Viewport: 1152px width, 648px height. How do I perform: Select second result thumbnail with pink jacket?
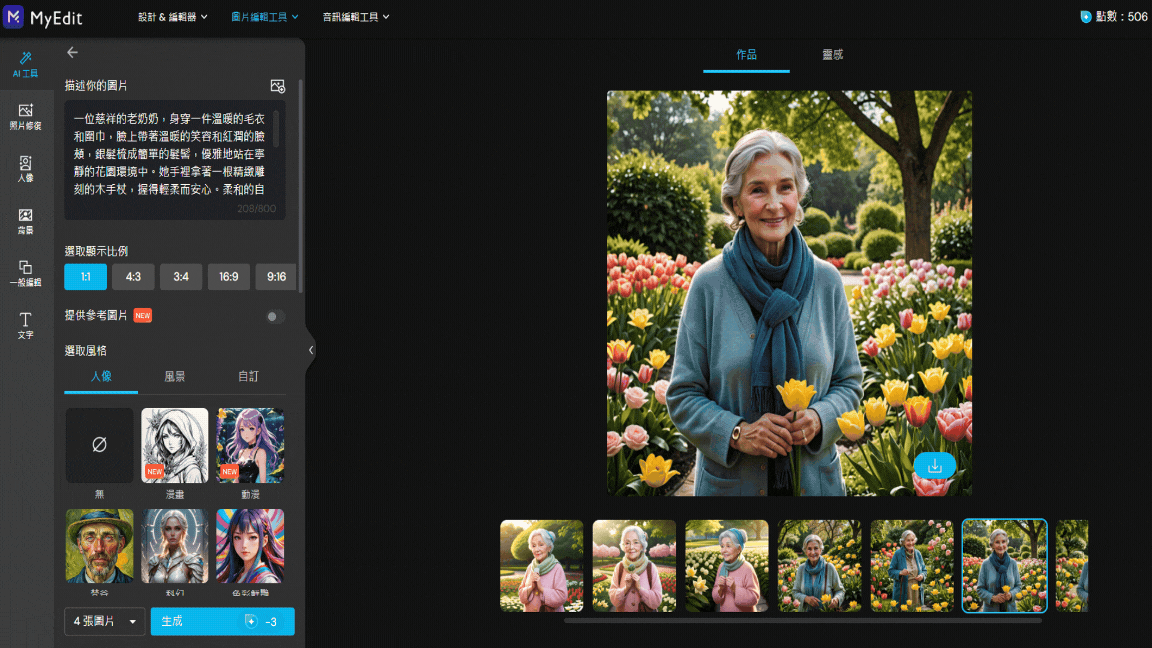(x=634, y=566)
